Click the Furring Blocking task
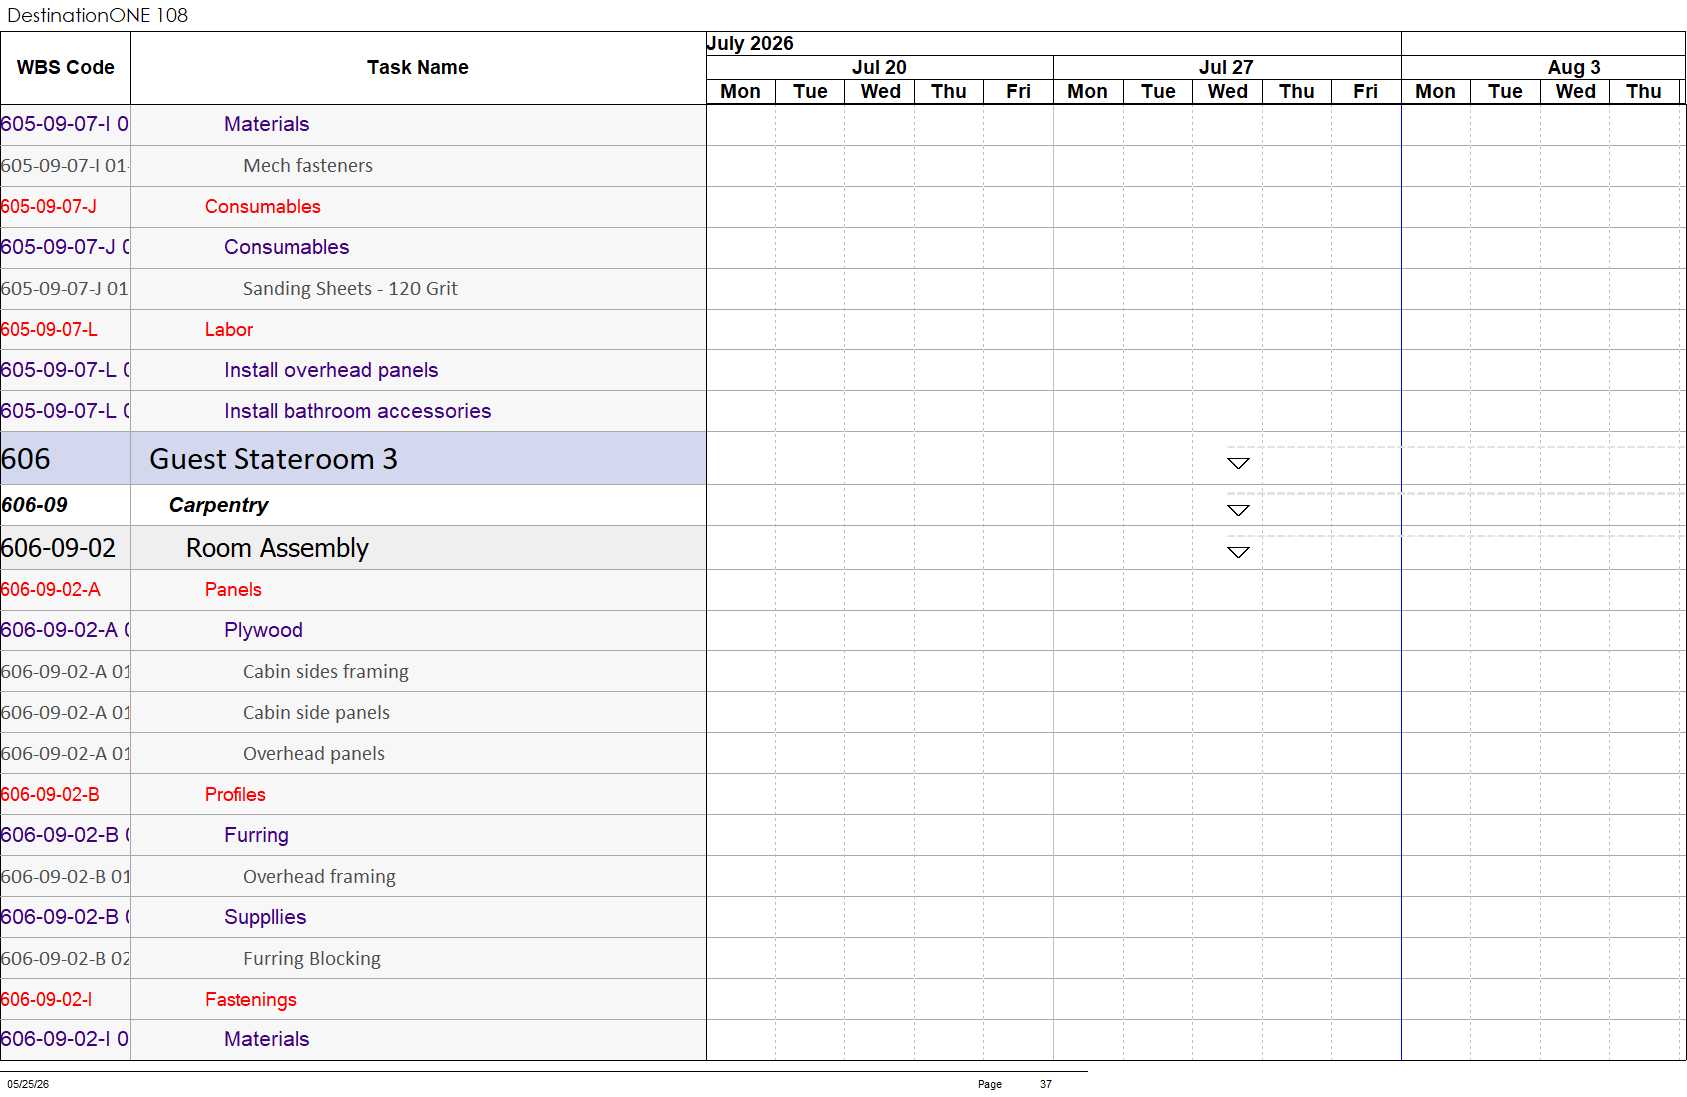Viewport: 1687px width, 1097px height. (x=312, y=959)
